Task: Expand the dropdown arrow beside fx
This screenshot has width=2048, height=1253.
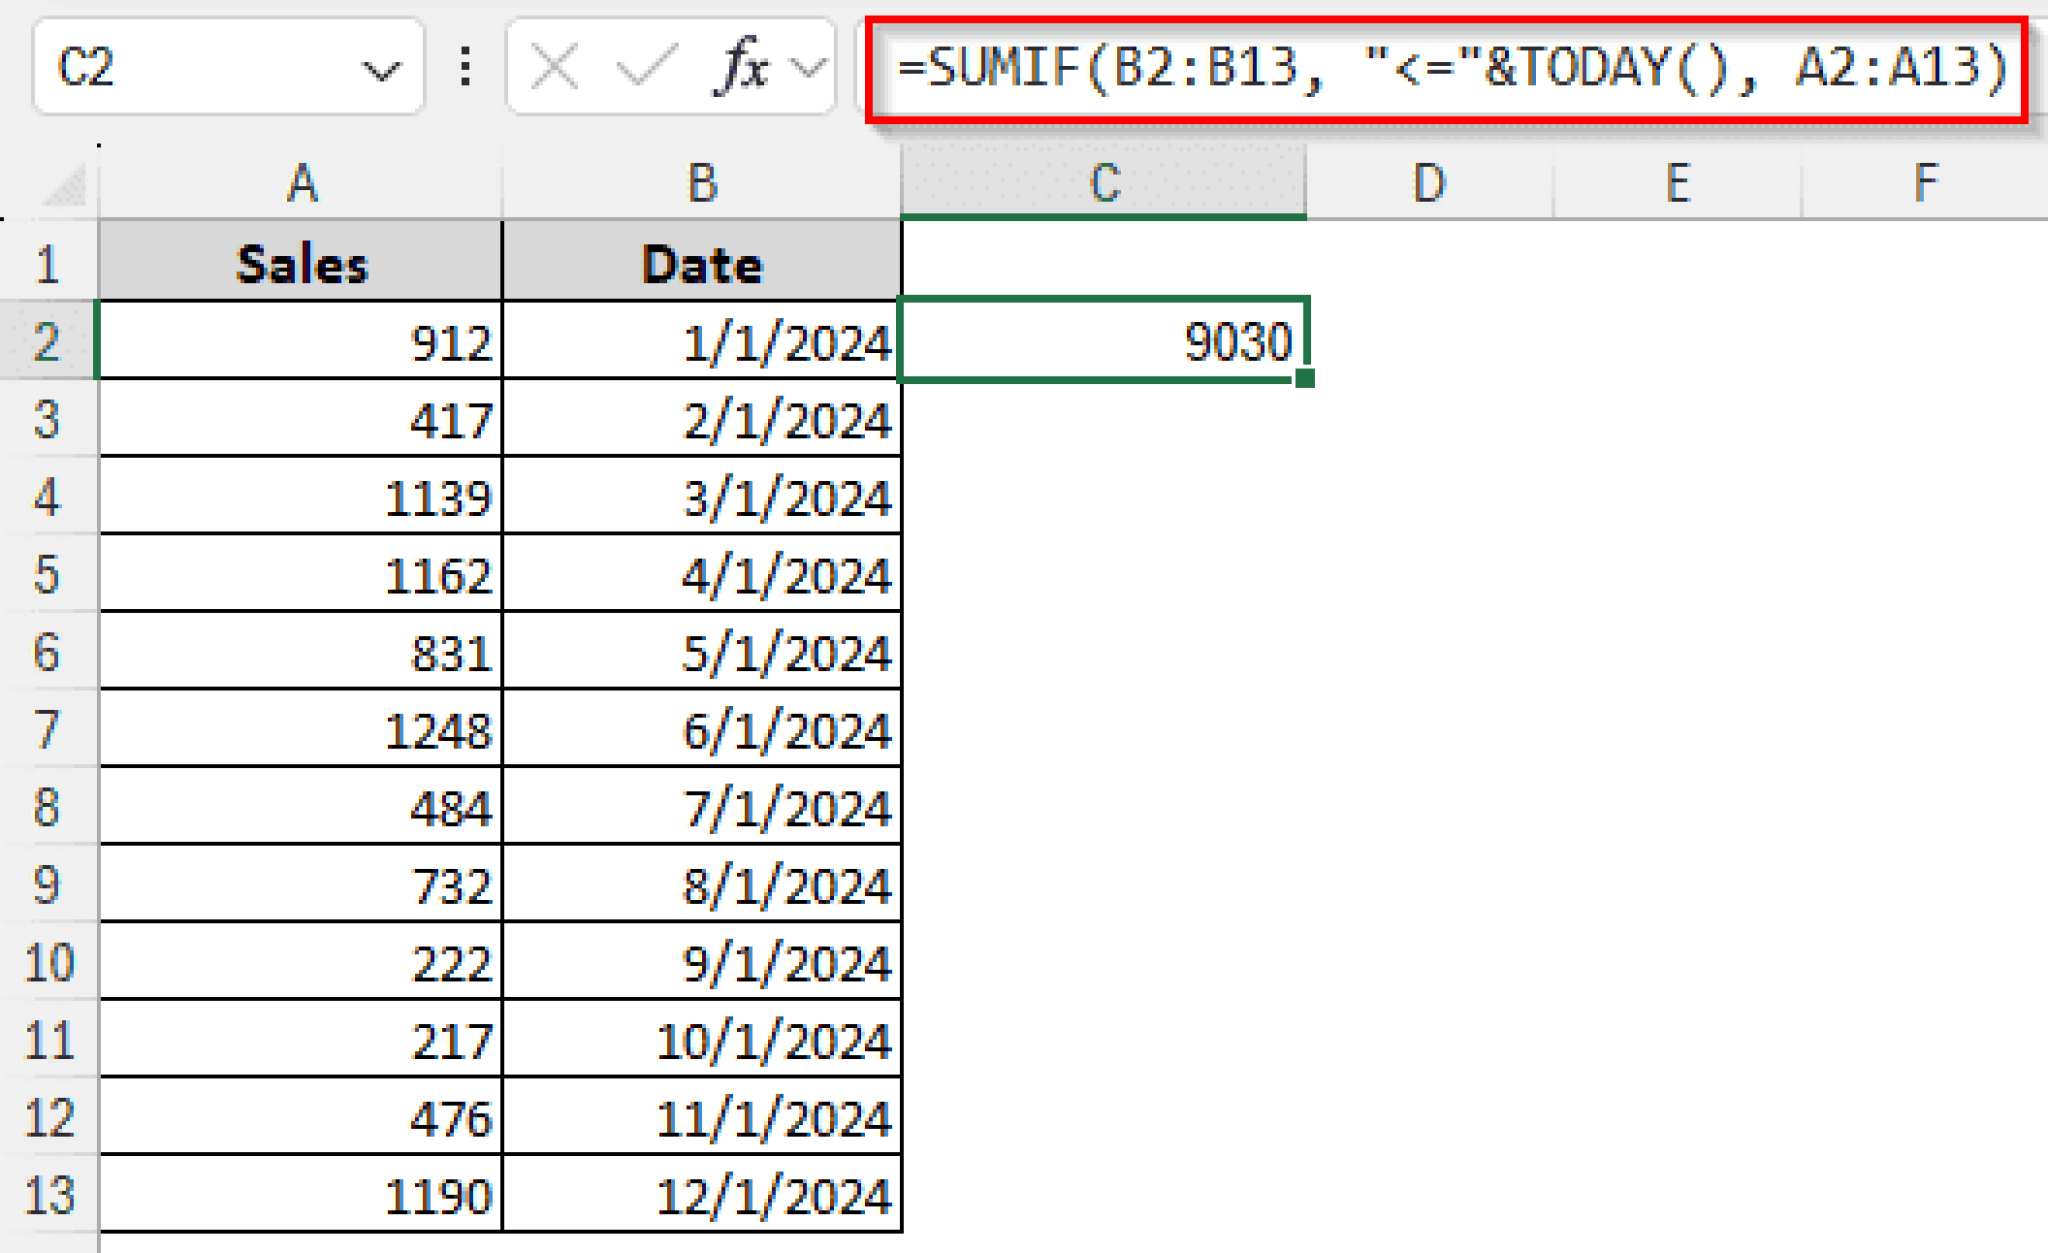Action: coord(808,68)
